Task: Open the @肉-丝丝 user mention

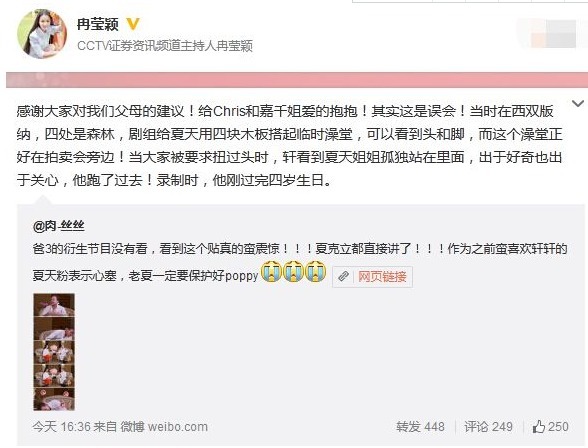Action: click(58, 226)
